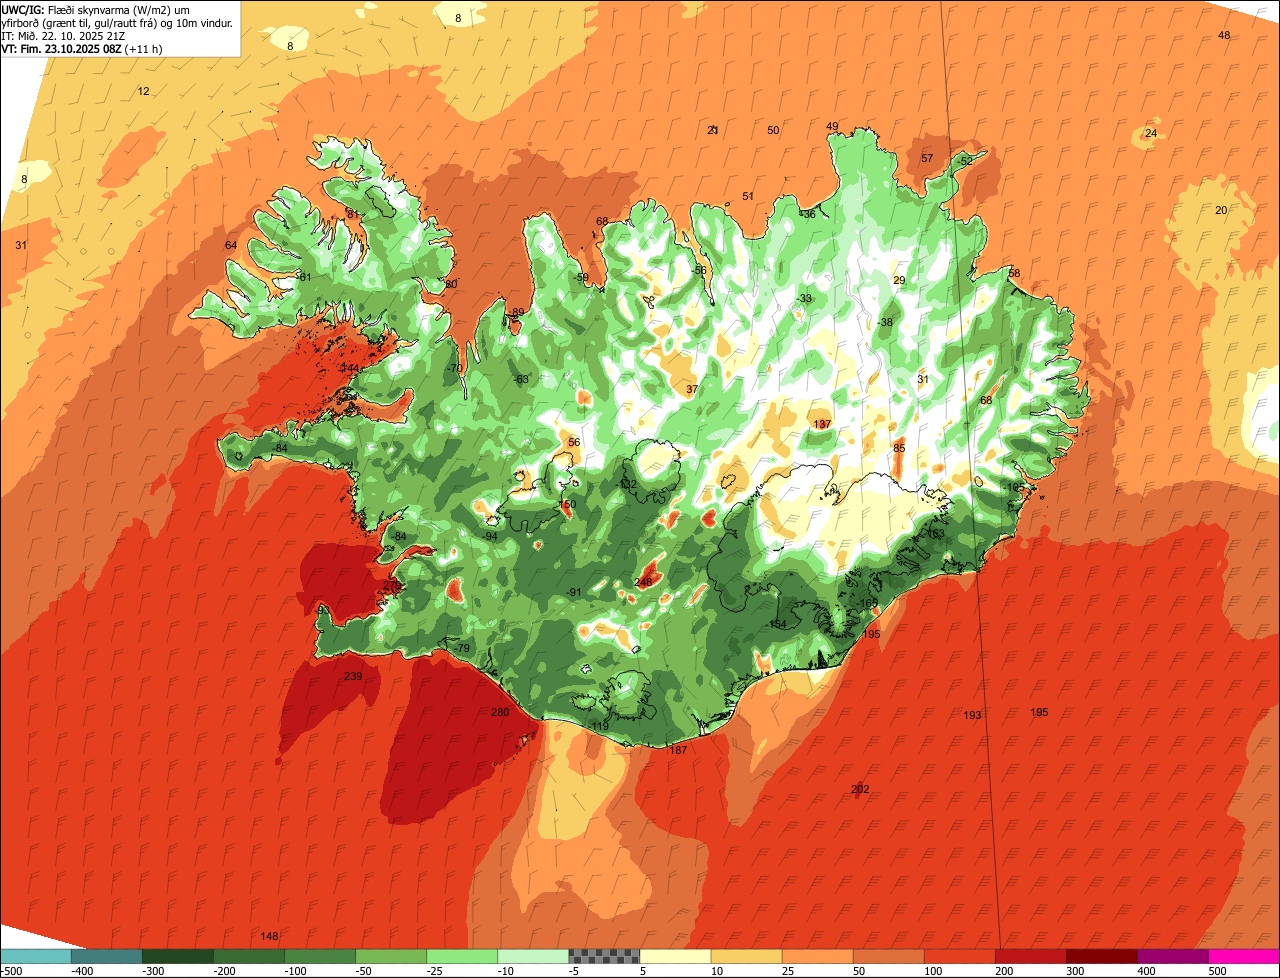Click the map value "202" over the southern sea

tap(860, 790)
